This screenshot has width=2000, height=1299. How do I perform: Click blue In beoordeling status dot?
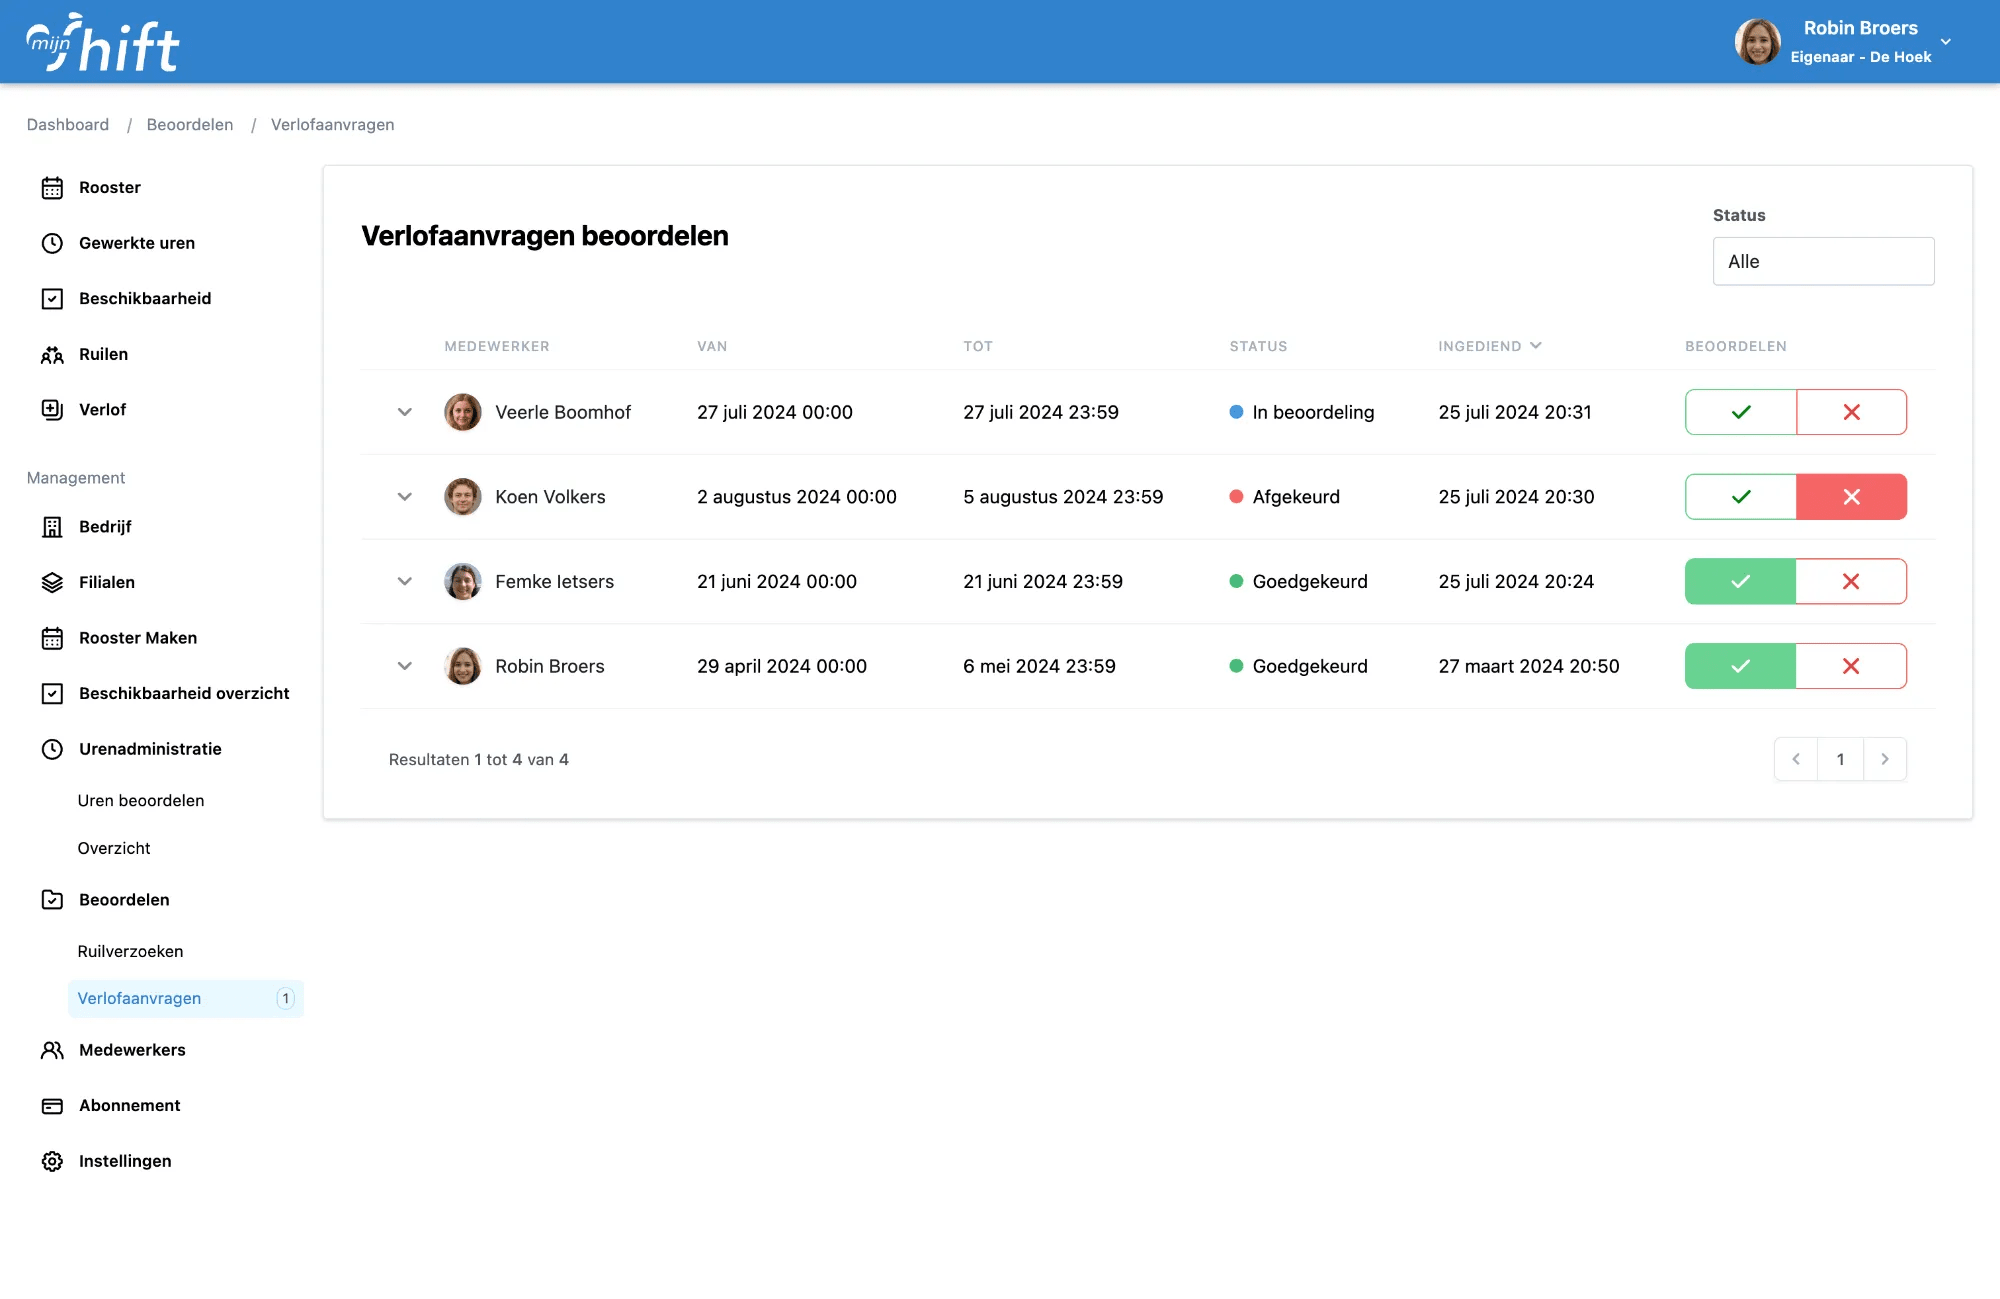[1236, 412]
